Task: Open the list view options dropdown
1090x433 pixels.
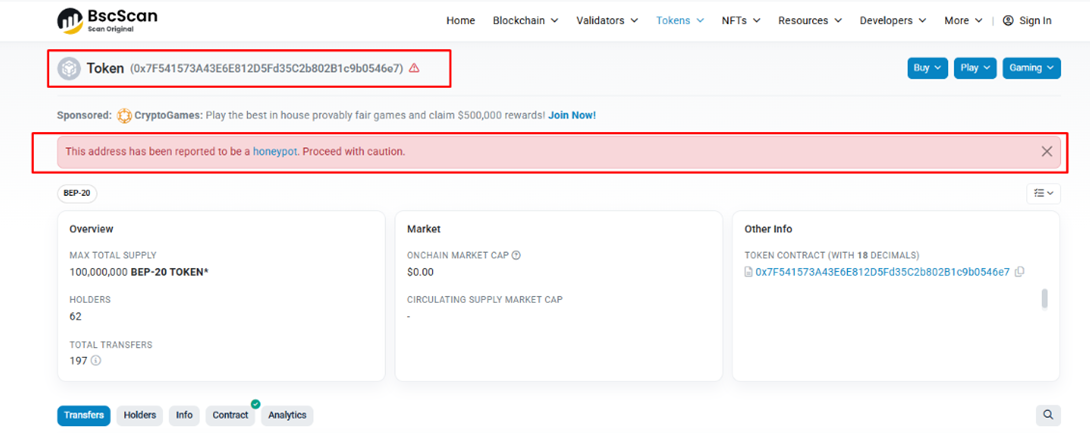Action: click(1043, 193)
